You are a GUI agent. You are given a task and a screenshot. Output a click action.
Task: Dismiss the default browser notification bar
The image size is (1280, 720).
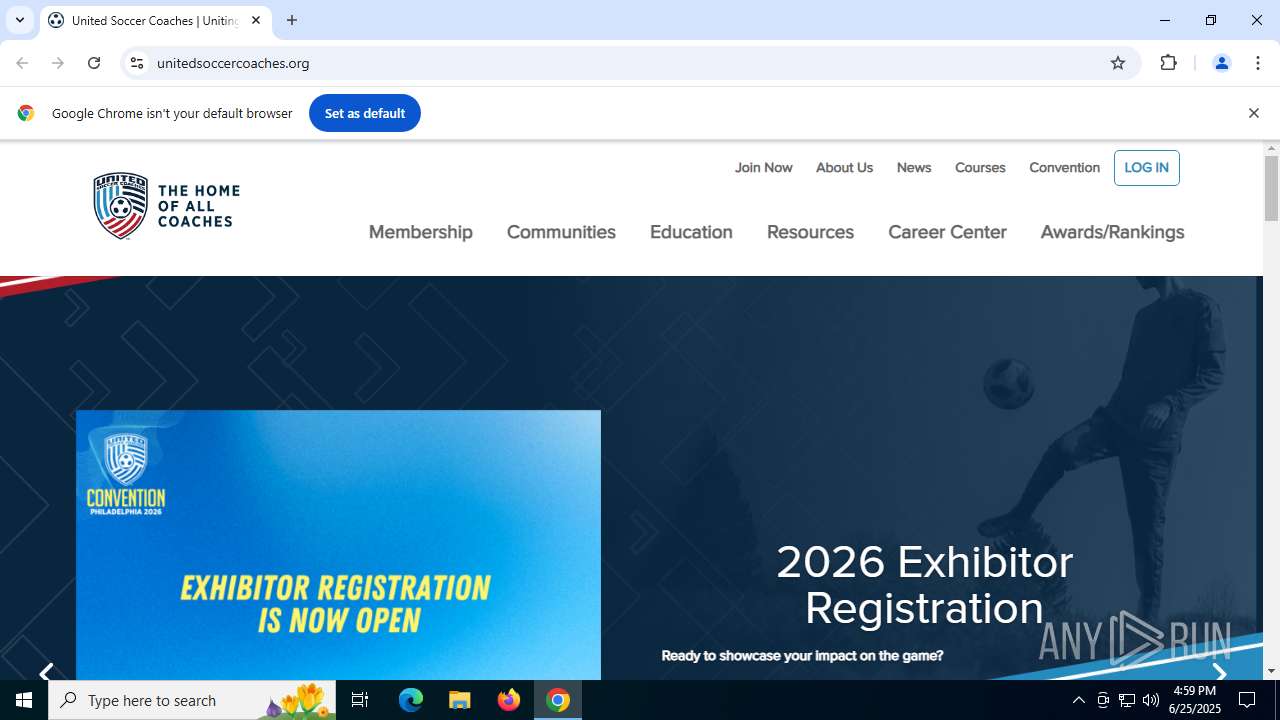point(1253,113)
